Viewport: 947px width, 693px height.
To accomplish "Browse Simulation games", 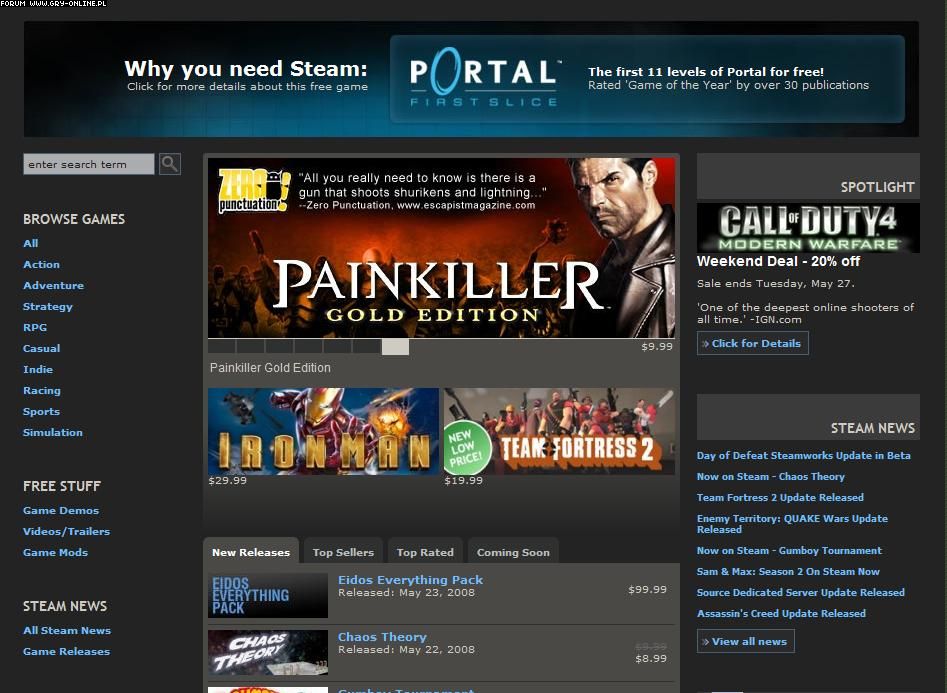I will [x=53, y=433].
